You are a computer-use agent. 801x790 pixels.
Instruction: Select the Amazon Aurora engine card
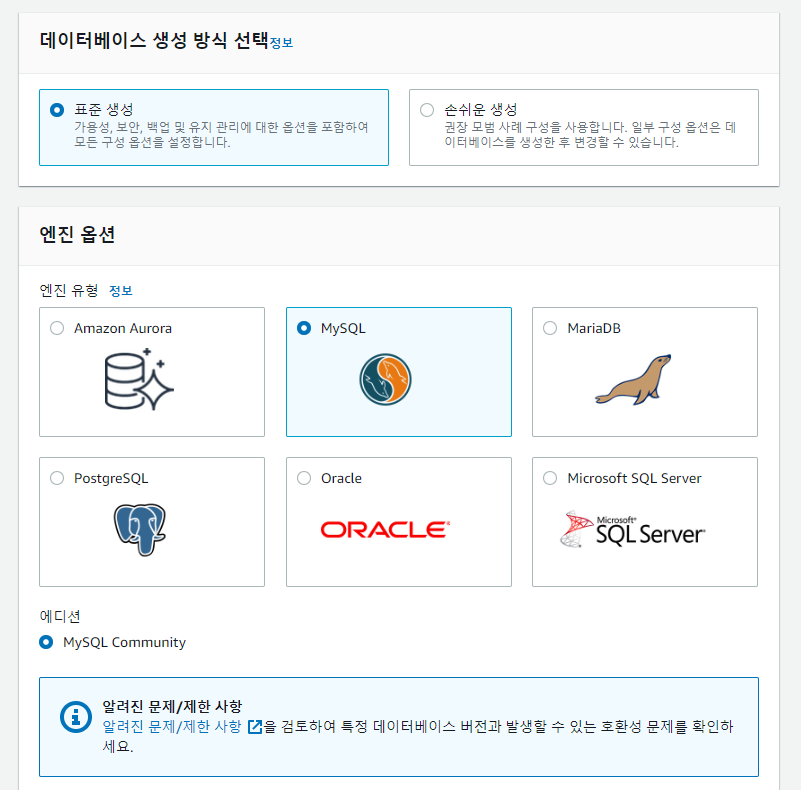(152, 372)
